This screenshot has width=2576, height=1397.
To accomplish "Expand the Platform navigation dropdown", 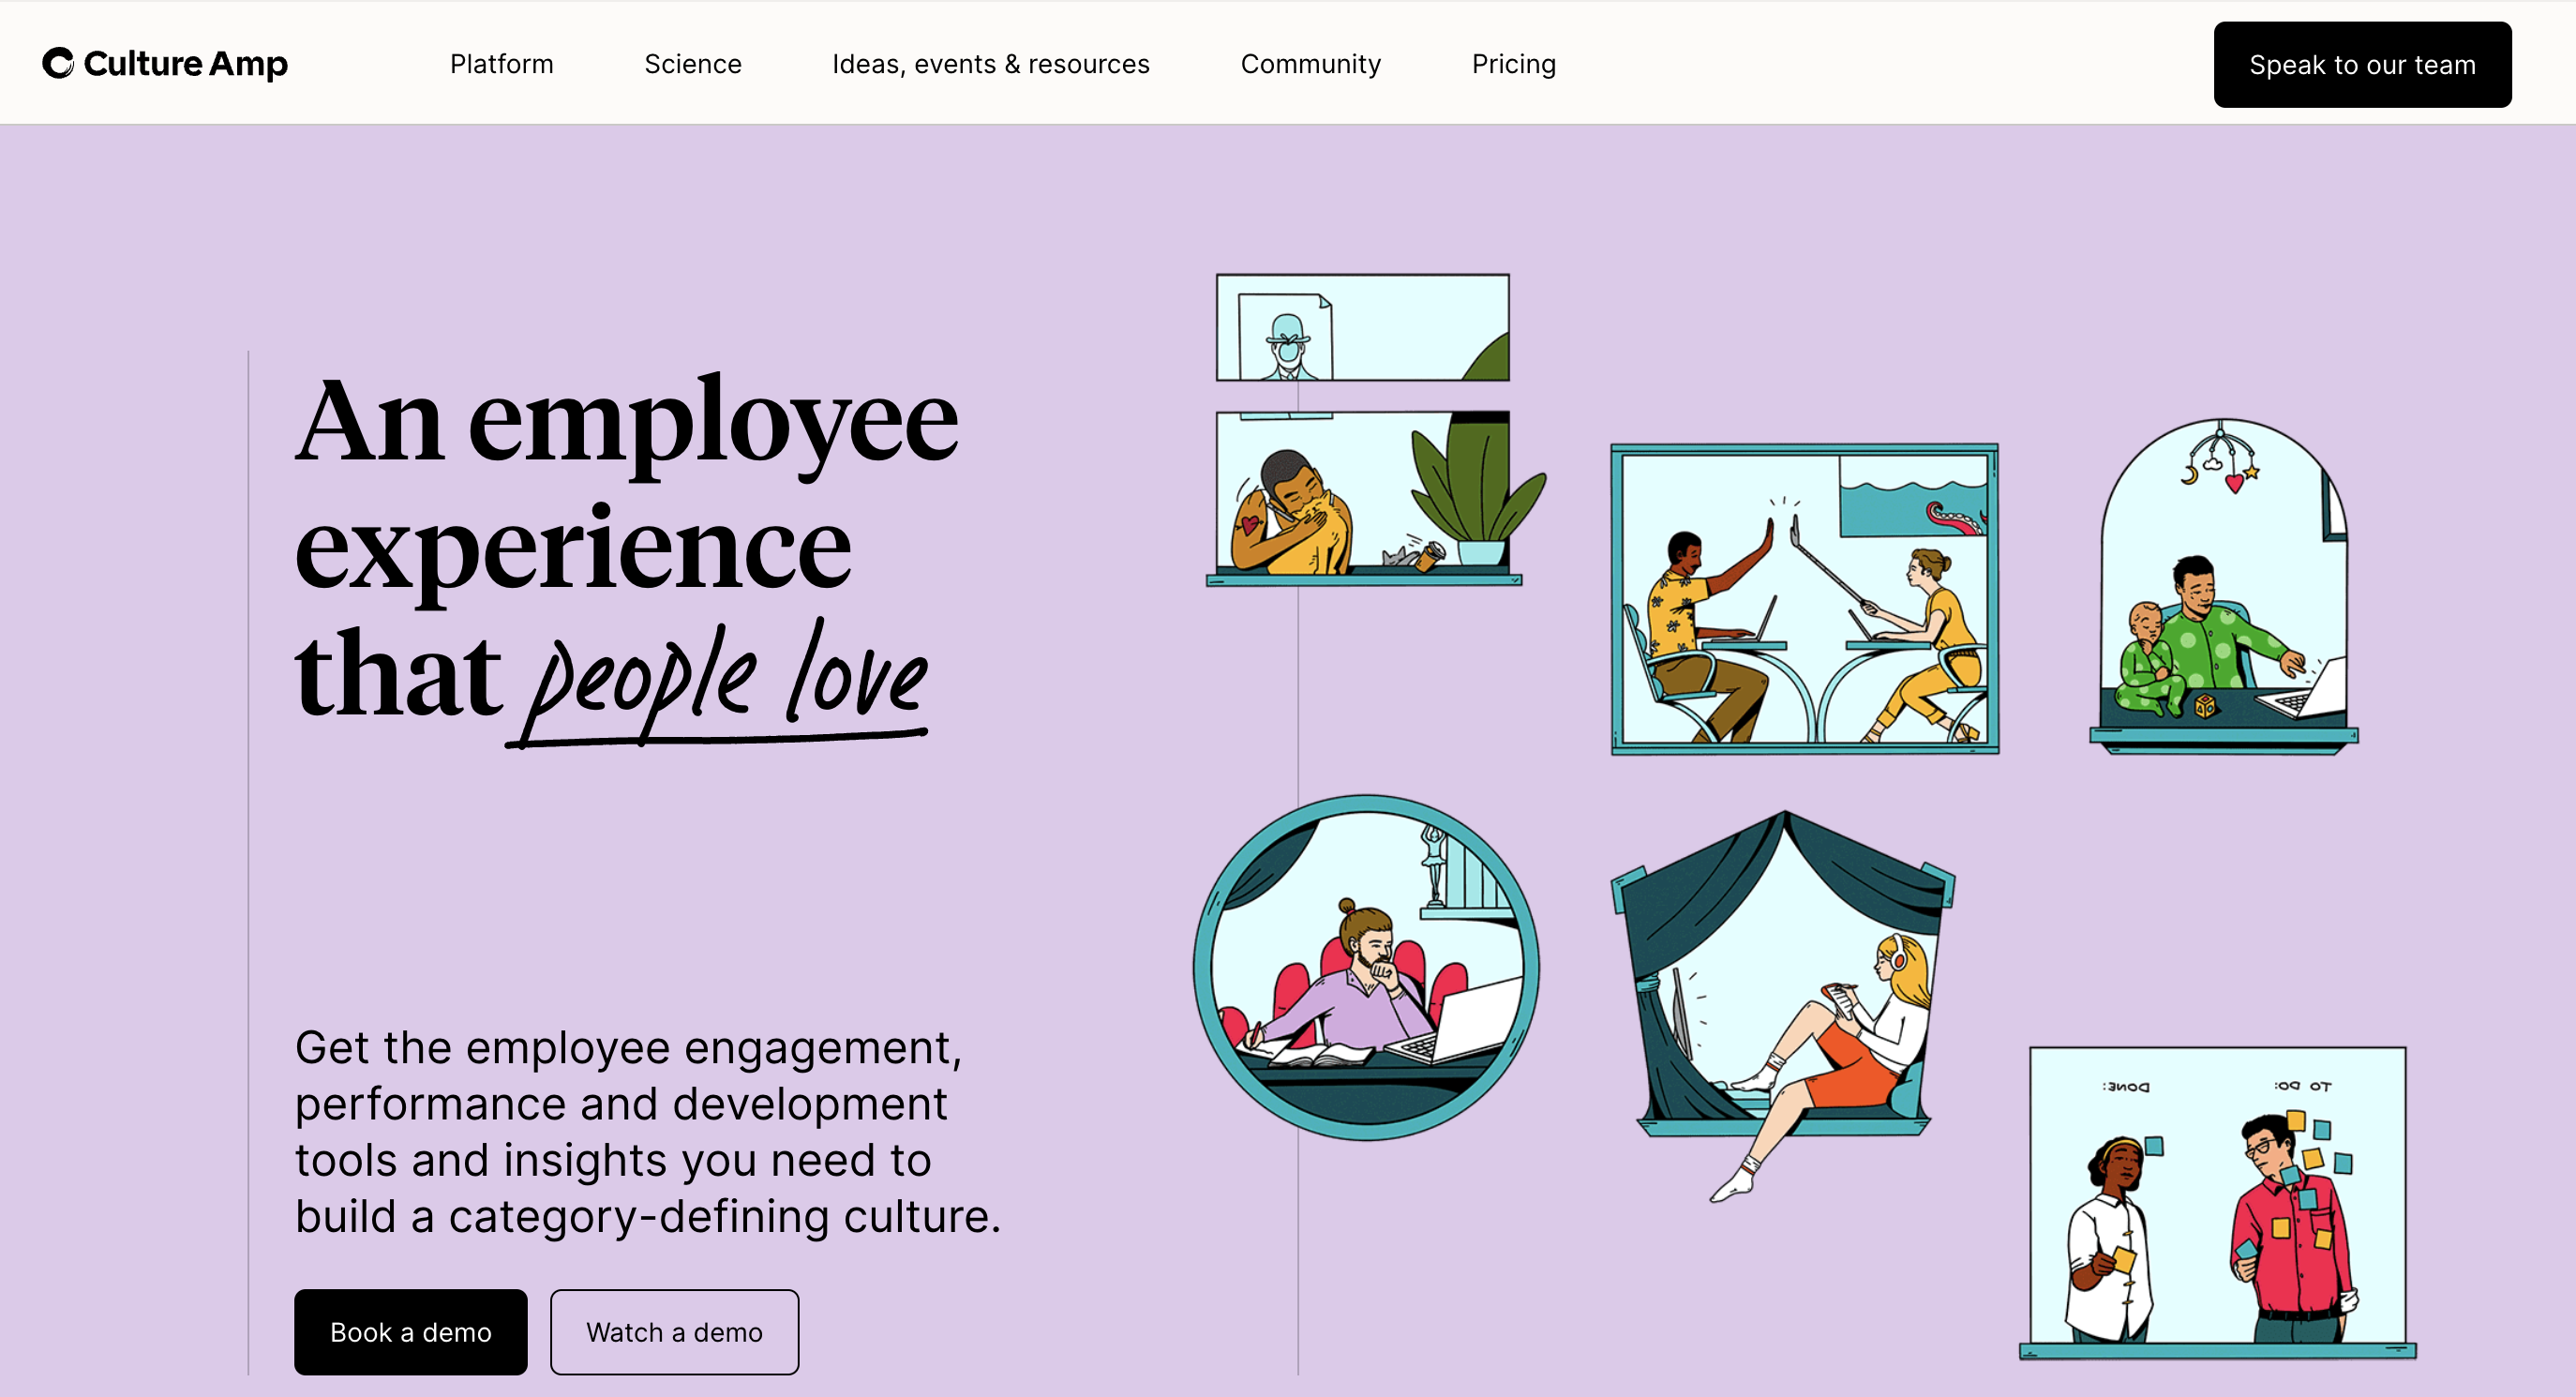I will pos(501,64).
